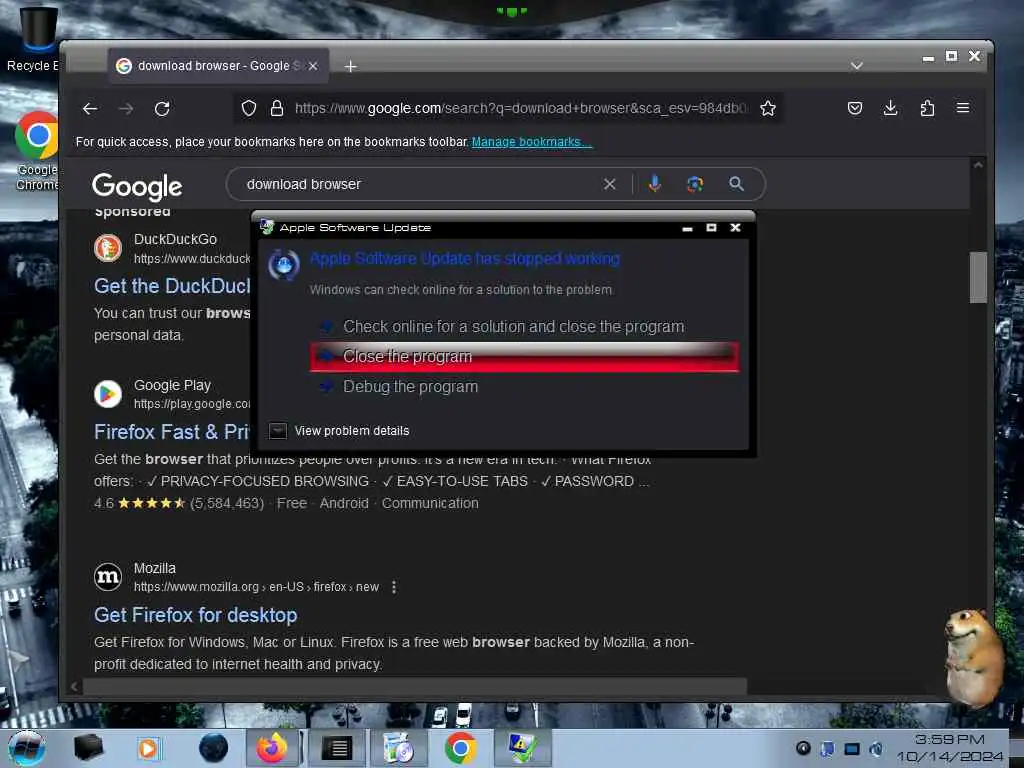Open the Pocket save icon

(855, 108)
